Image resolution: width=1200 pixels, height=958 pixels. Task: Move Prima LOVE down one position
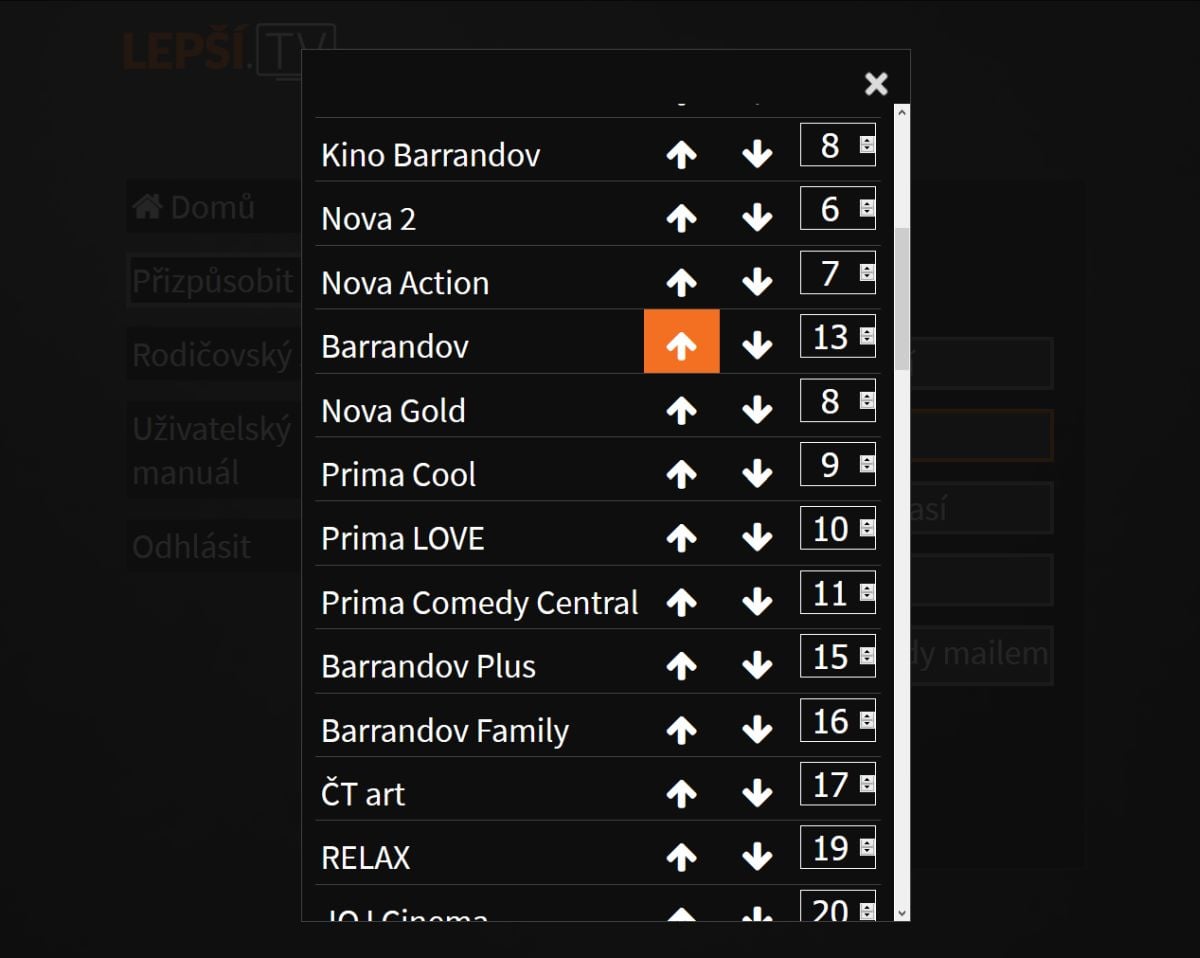click(x=757, y=538)
